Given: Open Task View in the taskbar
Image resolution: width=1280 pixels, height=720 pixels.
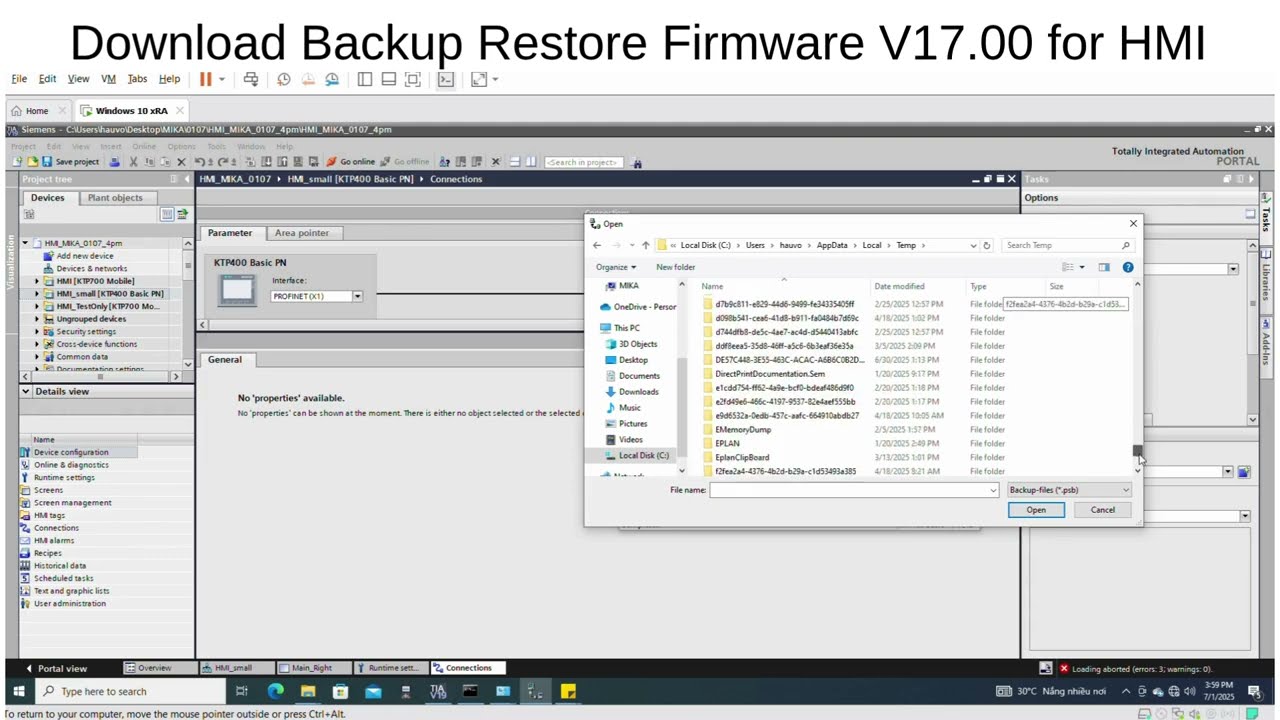Looking at the screenshot, I should tap(241, 691).
